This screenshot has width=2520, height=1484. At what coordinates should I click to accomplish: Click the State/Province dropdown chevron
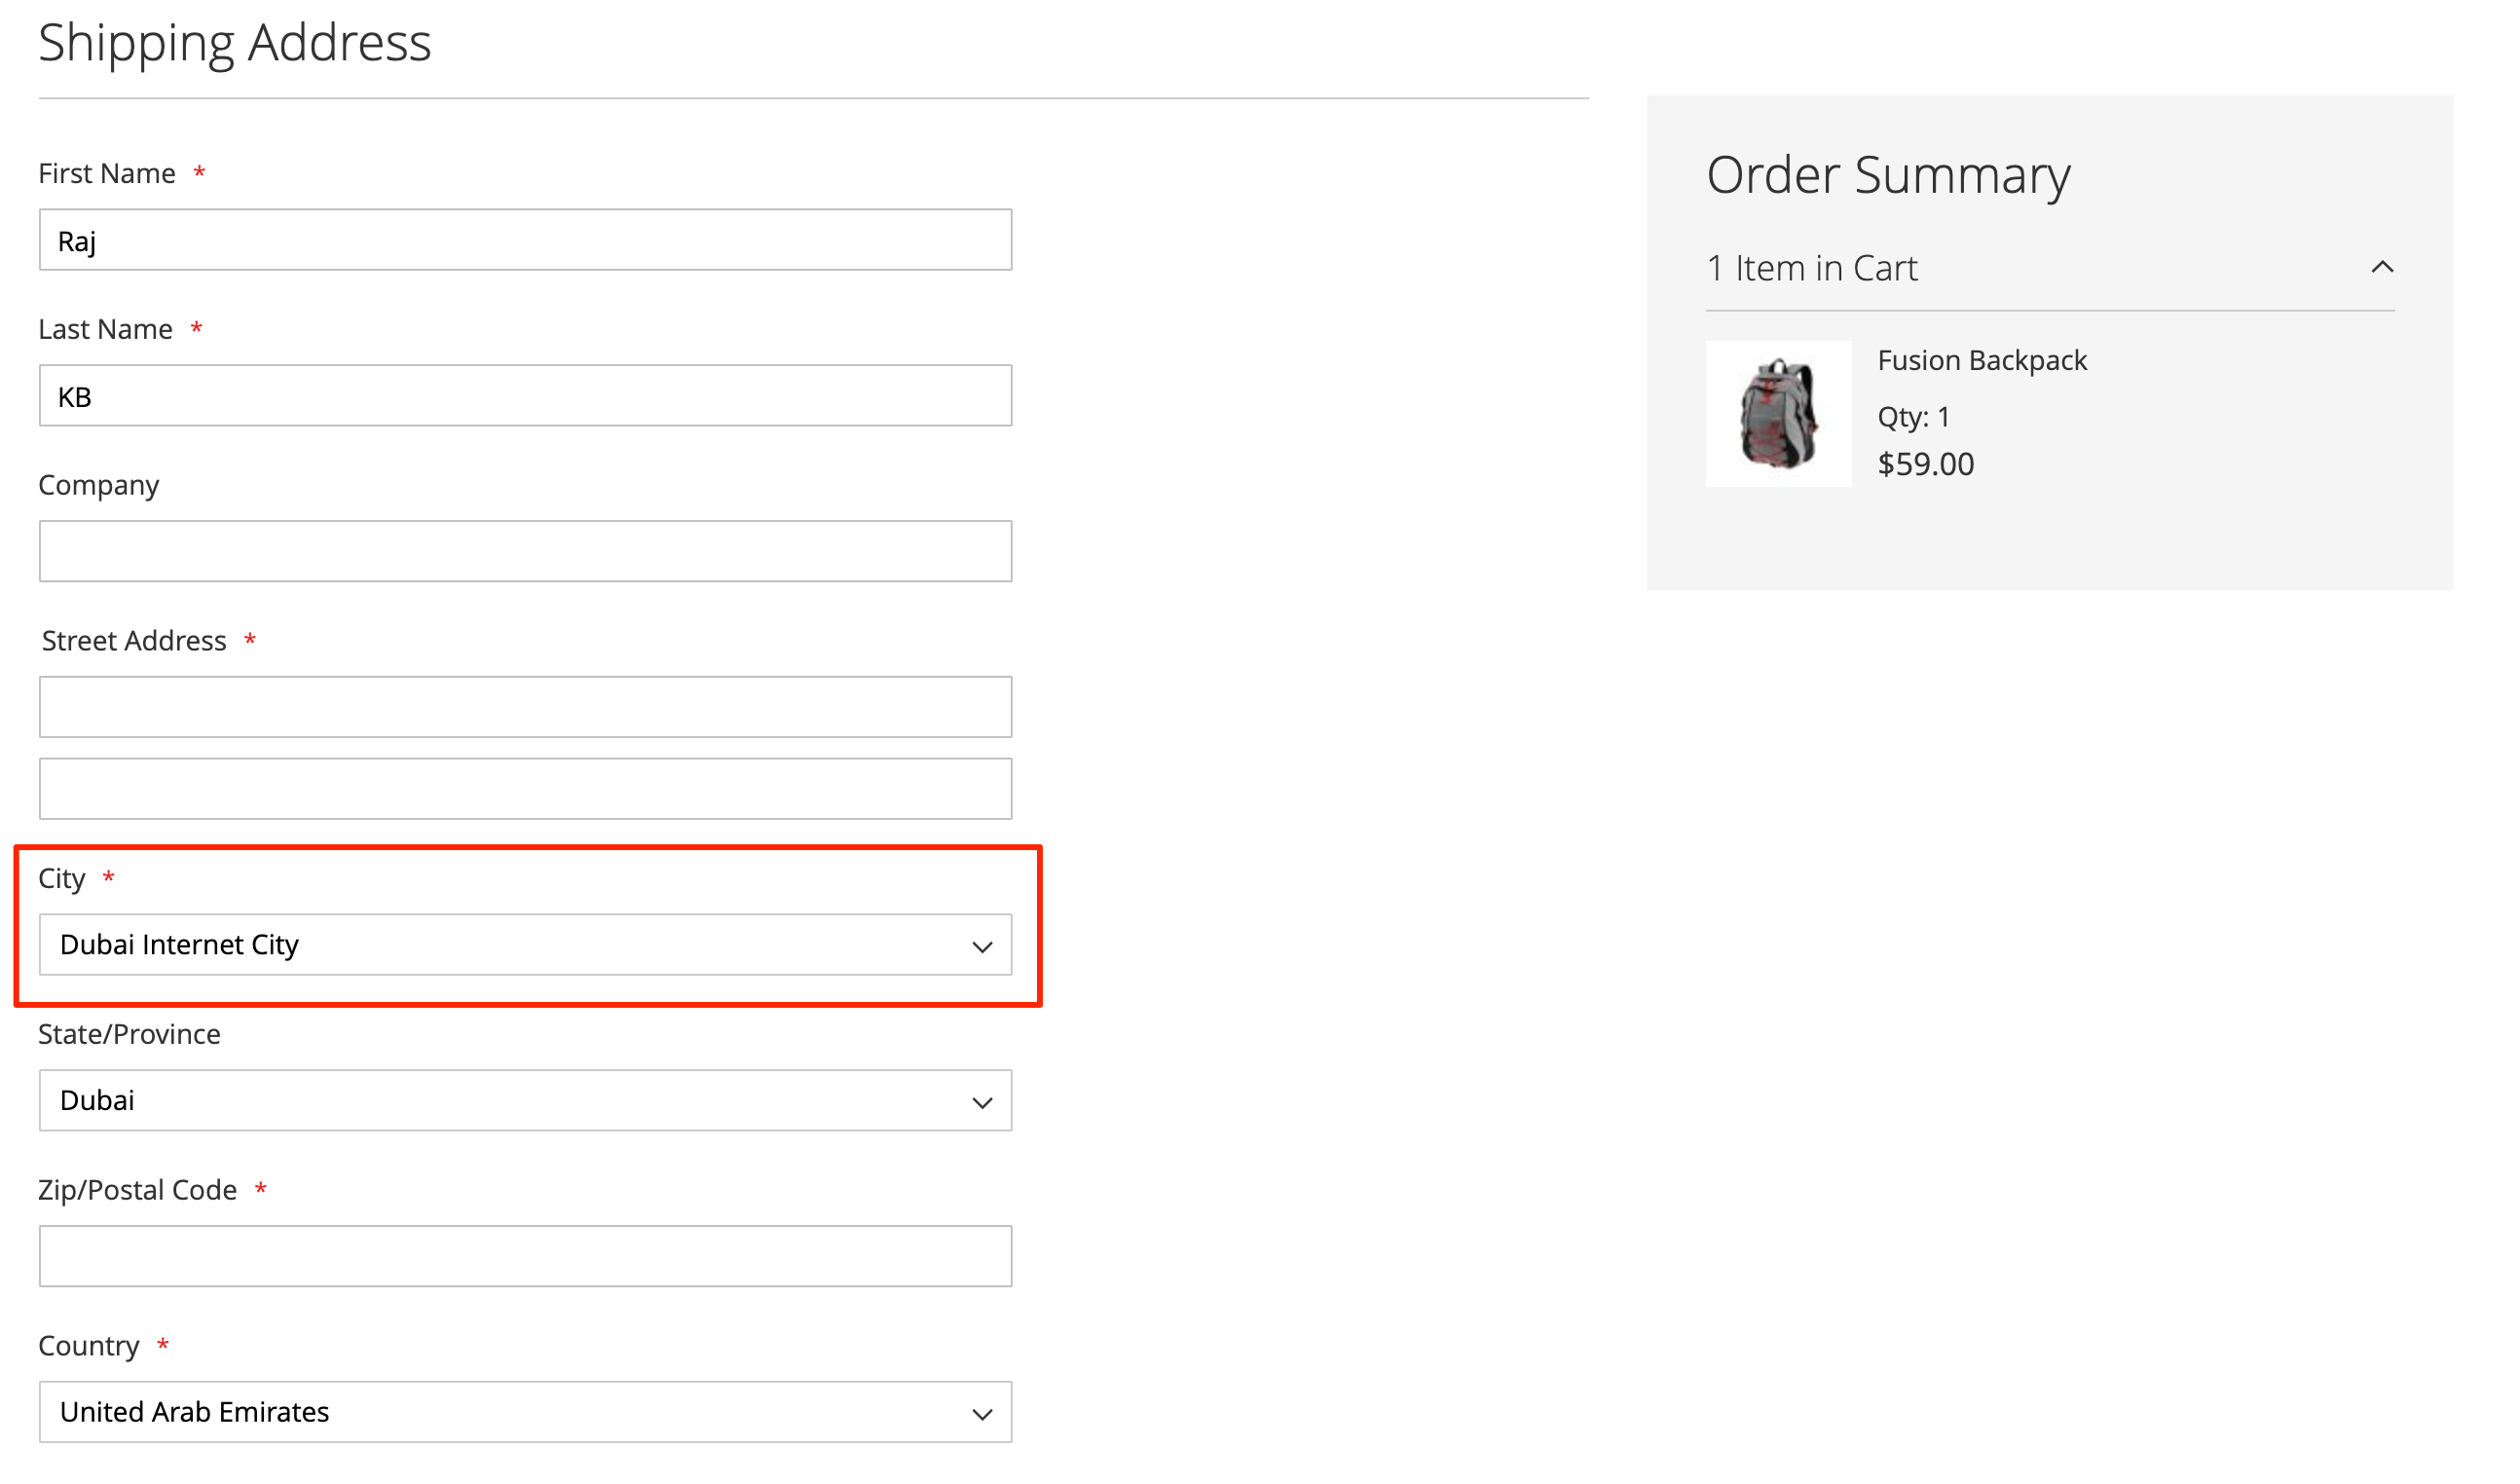982,1102
